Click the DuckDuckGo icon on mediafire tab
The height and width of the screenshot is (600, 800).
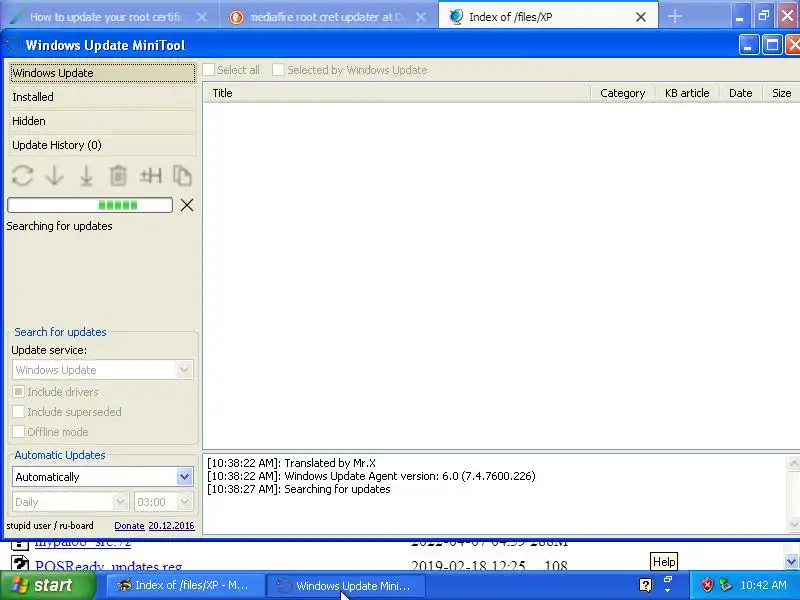click(236, 17)
